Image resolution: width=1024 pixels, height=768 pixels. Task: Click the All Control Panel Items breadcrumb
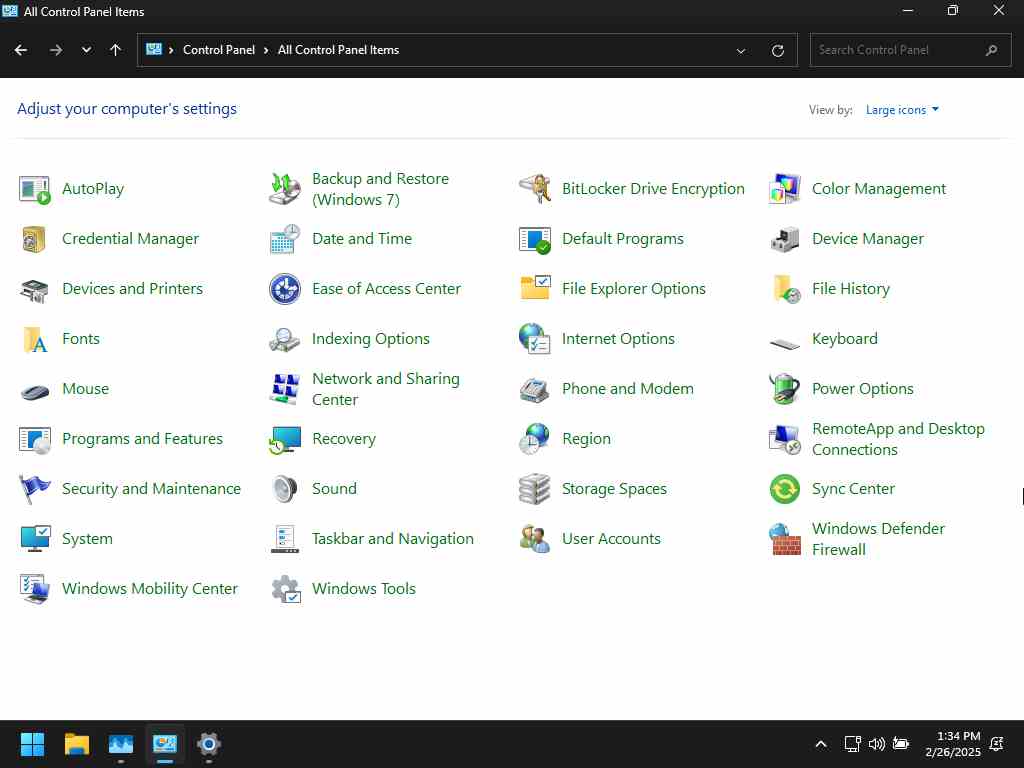point(338,50)
